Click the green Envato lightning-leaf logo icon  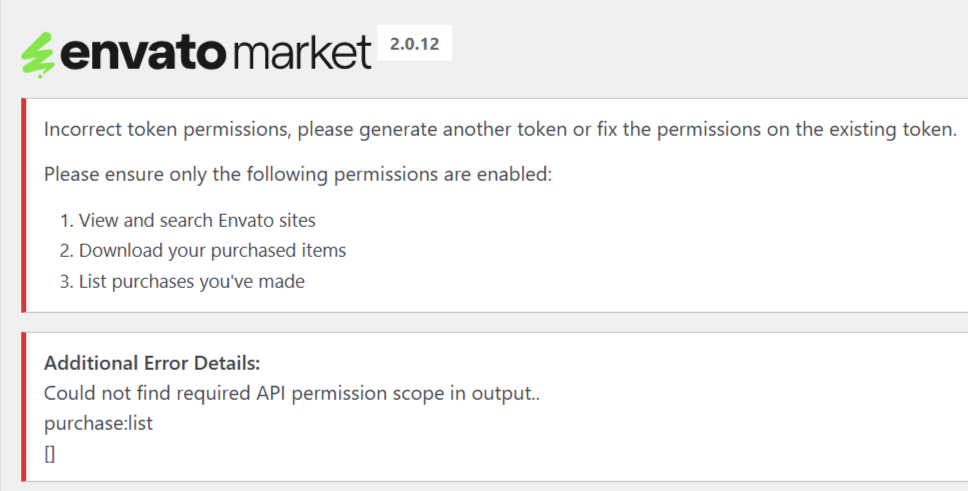coord(38,54)
